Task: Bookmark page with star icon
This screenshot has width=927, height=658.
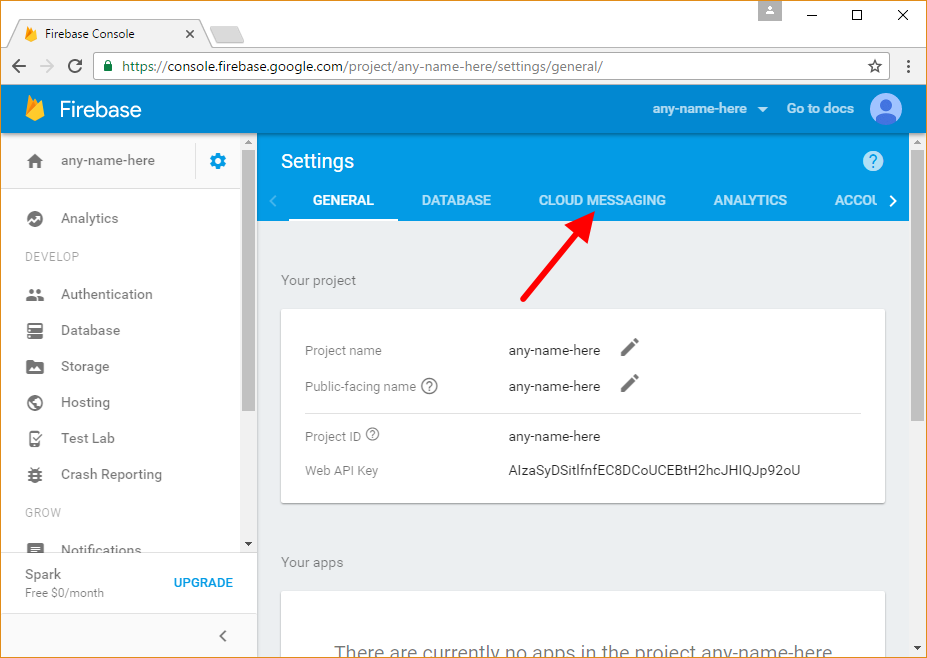Action: 875,66
